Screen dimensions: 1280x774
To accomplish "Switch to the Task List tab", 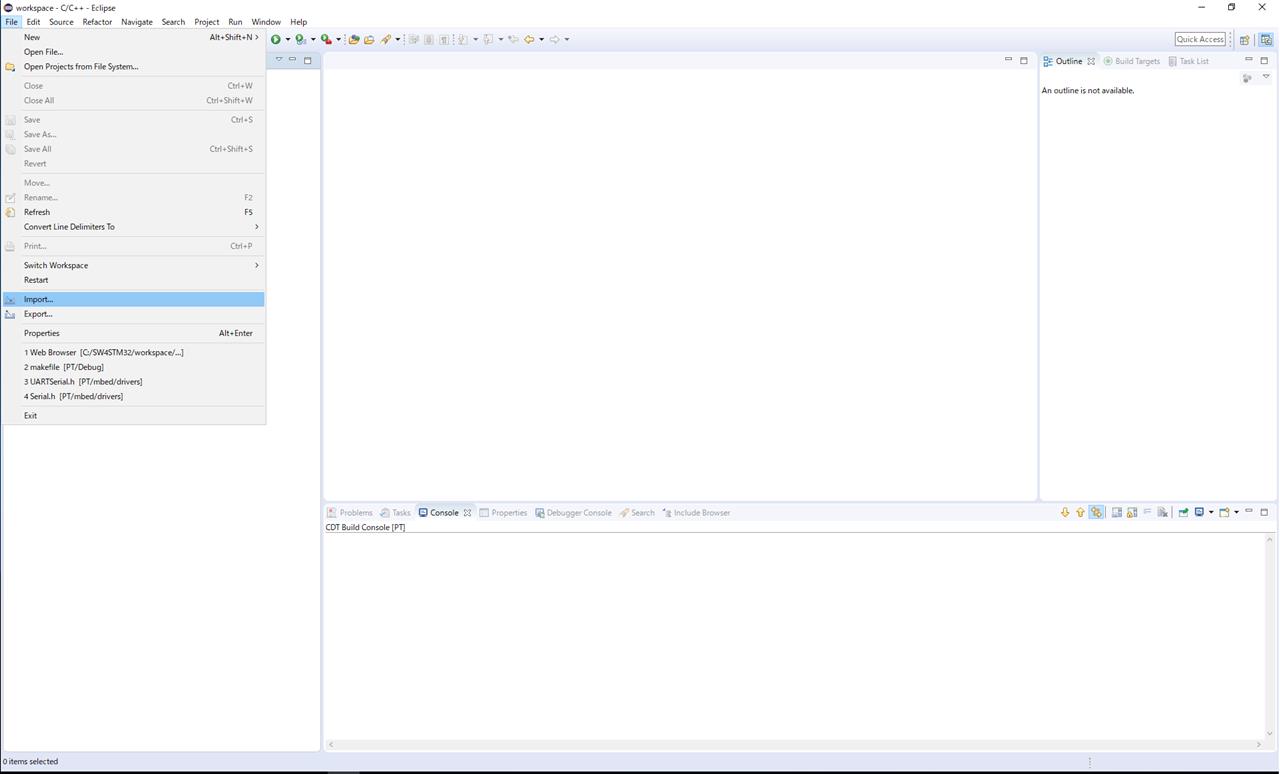I will [x=1188, y=61].
